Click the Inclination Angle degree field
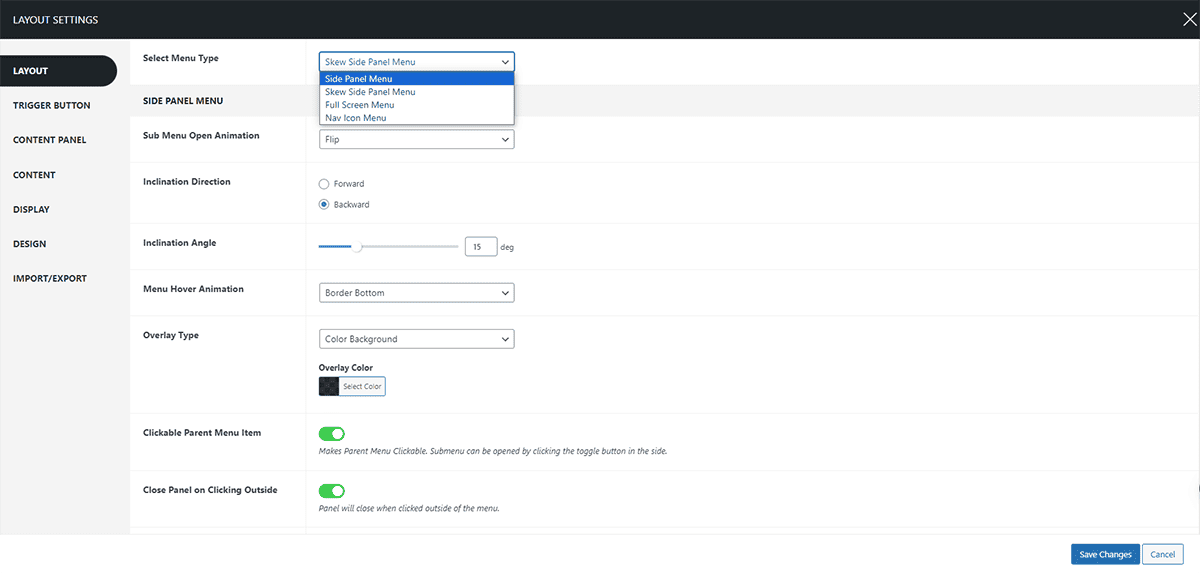This screenshot has width=1200, height=573. tap(481, 246)
